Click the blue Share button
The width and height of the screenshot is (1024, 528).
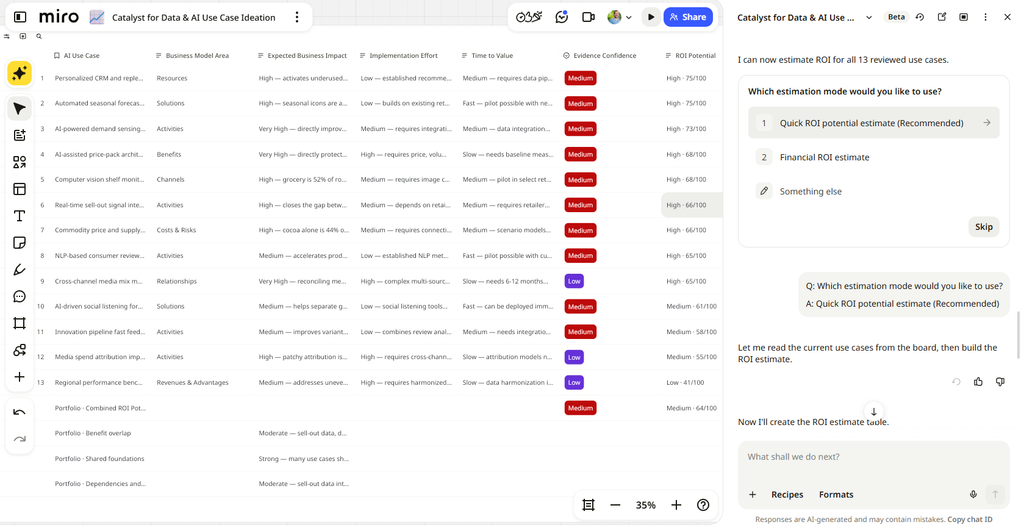[688, 17]
